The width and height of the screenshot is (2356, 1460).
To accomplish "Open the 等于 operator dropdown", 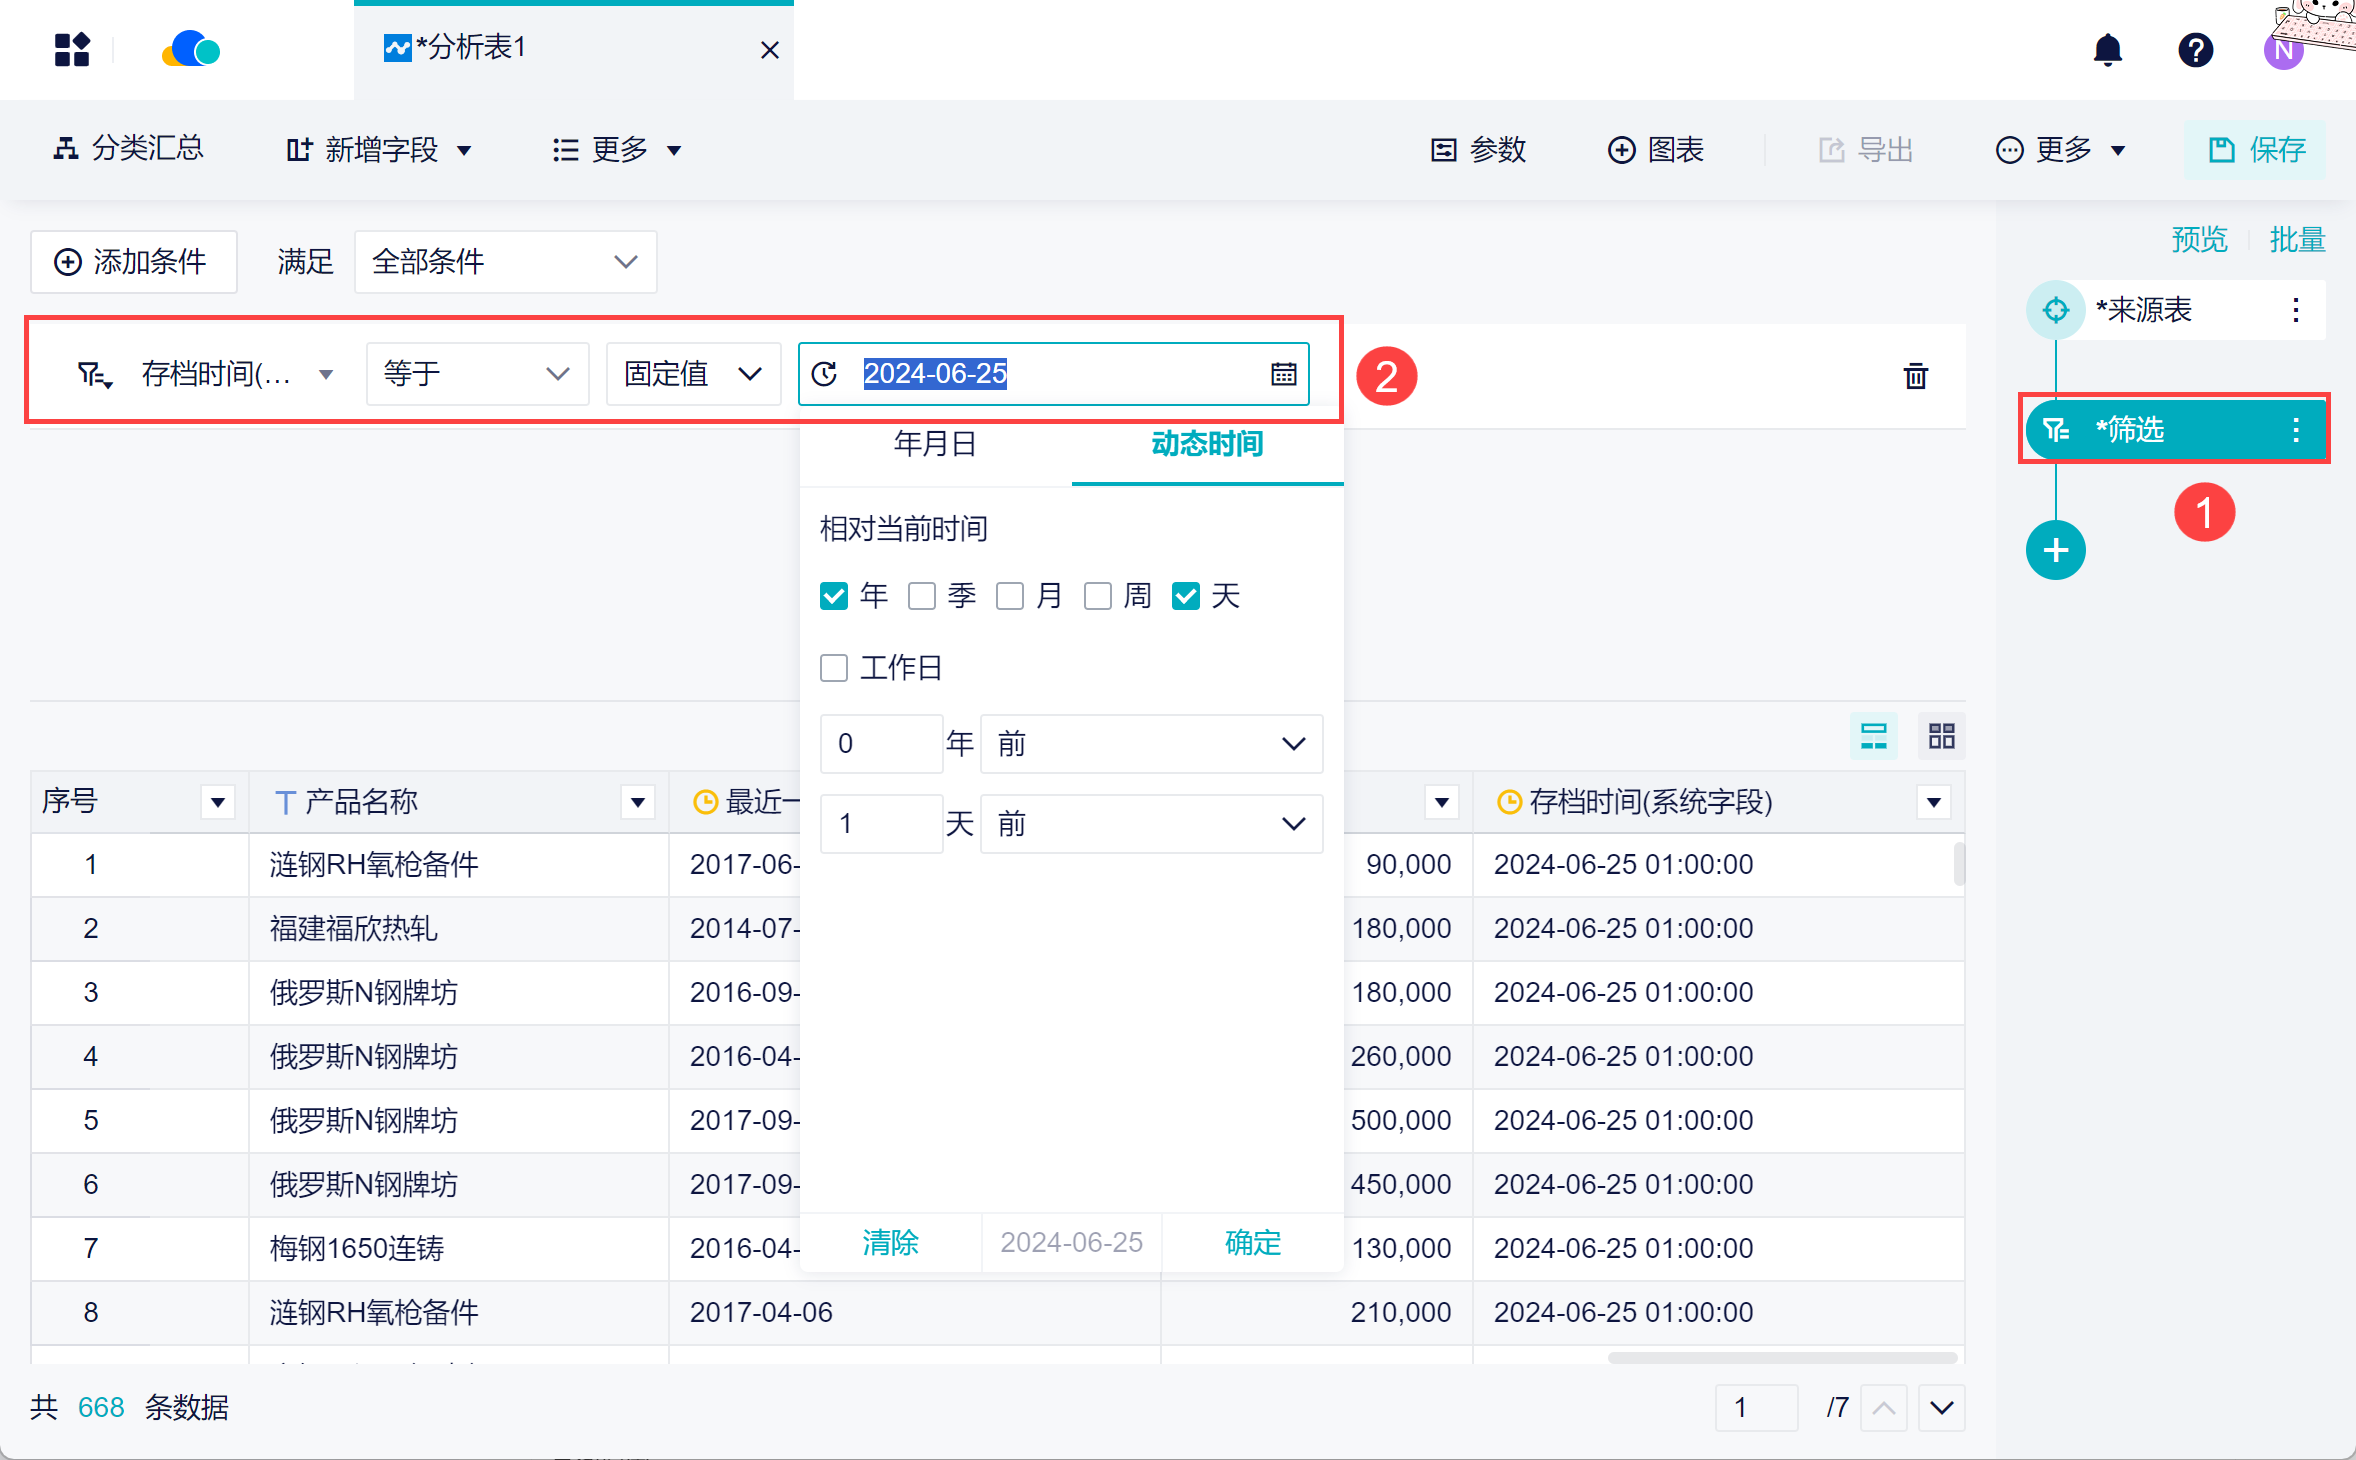I will [477, 374].
